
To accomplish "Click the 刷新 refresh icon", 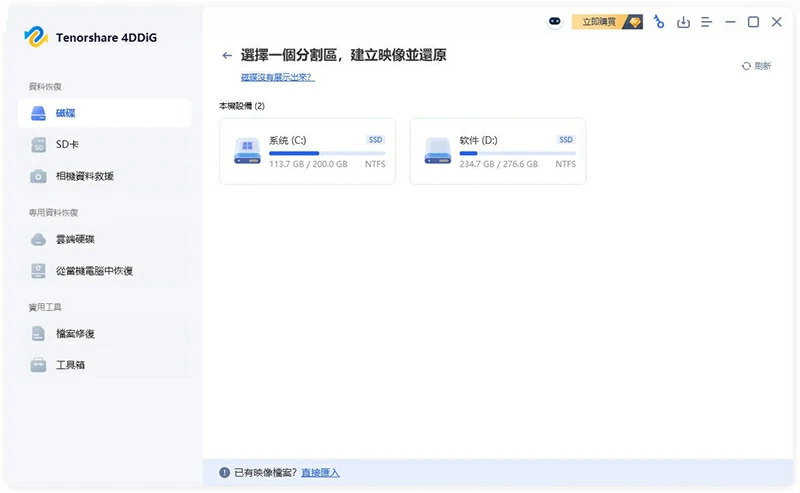I will [x=746, y=66].
